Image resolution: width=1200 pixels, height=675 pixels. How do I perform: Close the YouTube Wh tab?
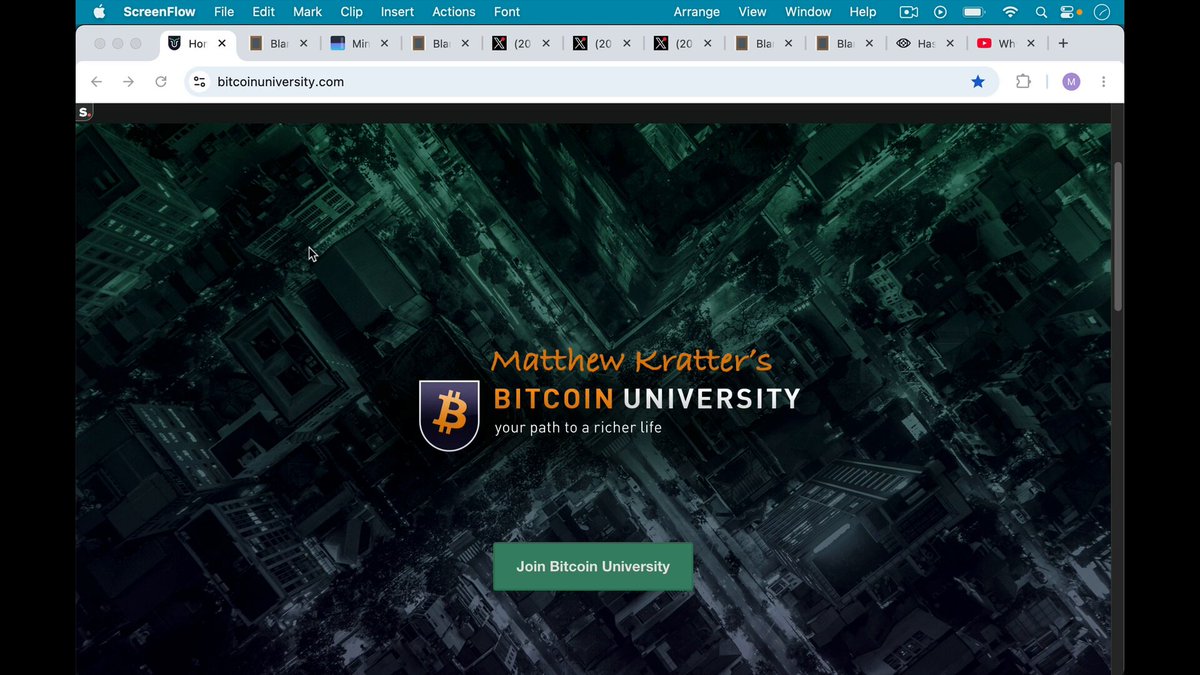tap(1031, 44)
